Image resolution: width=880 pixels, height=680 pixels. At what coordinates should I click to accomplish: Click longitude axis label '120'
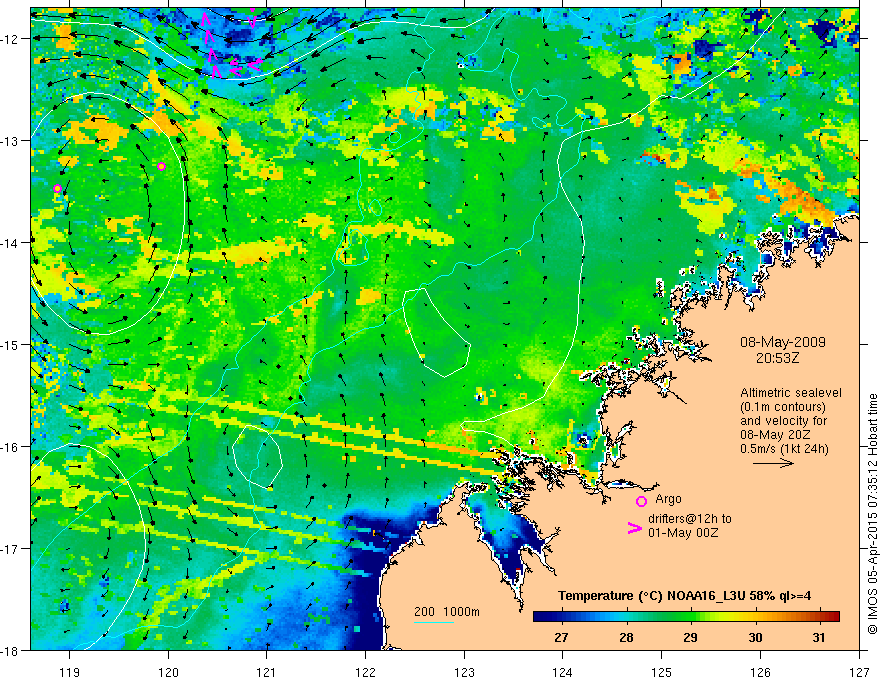tap(168, 672)
